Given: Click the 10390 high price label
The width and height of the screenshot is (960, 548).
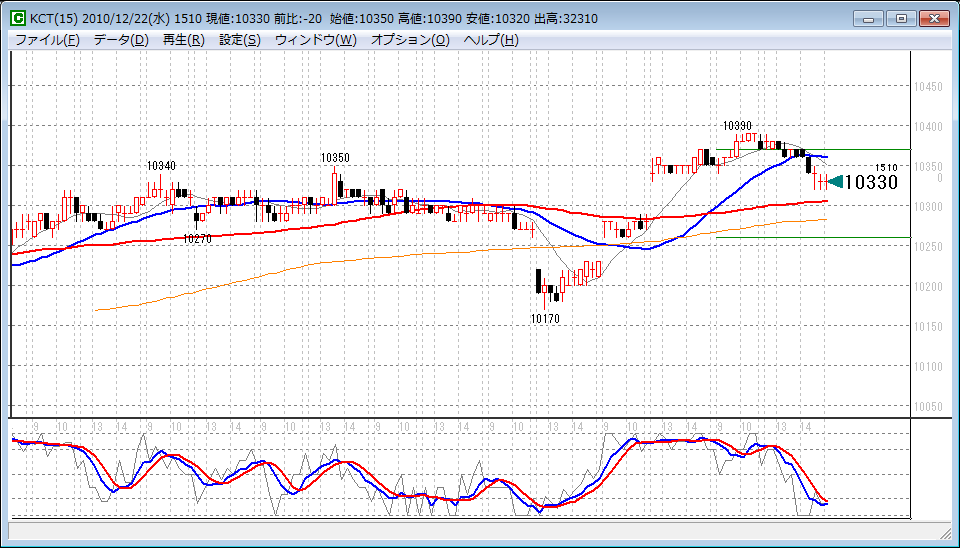Looking at the screenshot, I should [737, 126].
